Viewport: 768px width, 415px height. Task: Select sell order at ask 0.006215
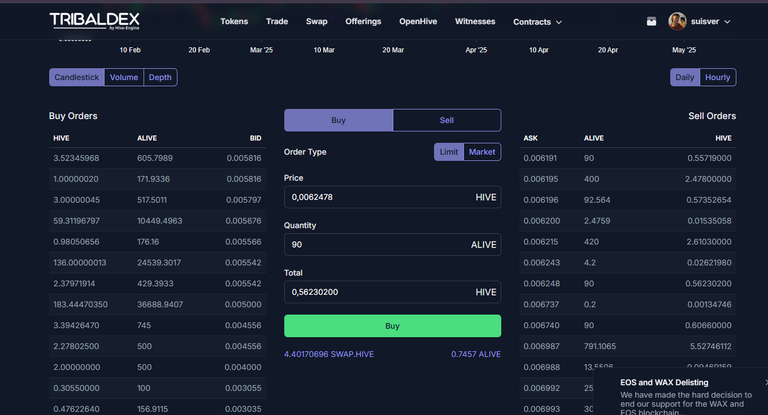pyautogui.click(x=627, y=242)
